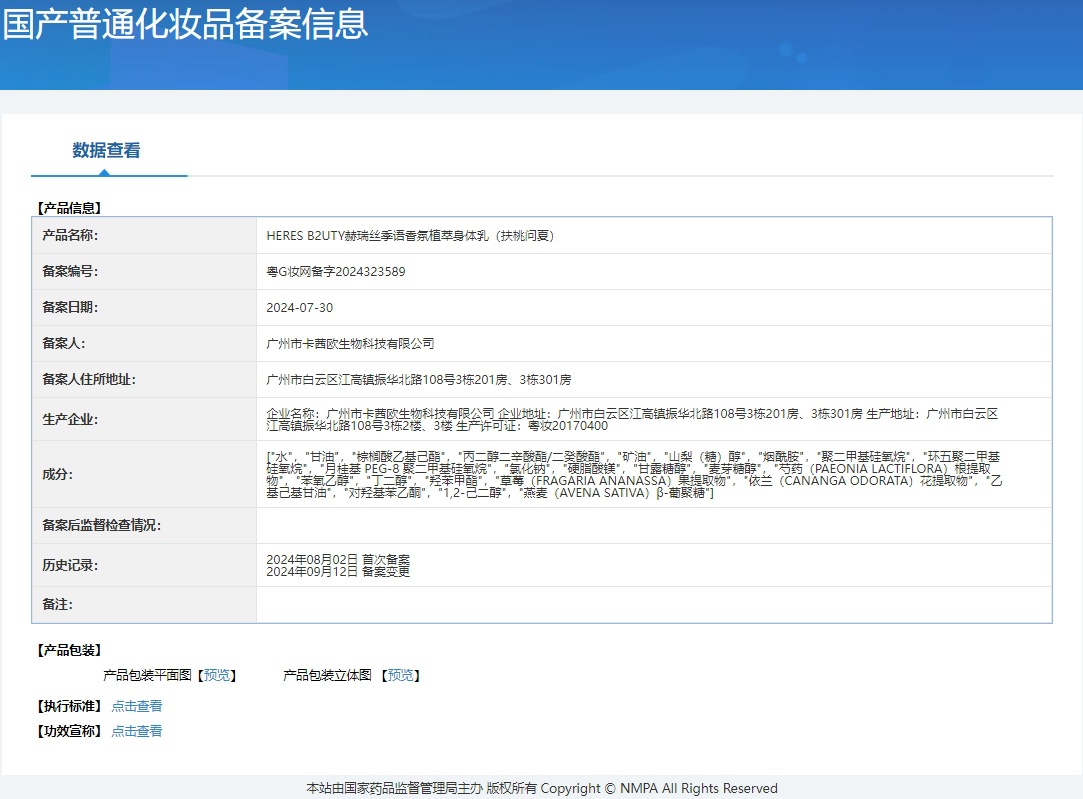Select the 备案人住所地址 value with 振华北路108号
The width and height of the screenshot is (1083, 799).
419,379
